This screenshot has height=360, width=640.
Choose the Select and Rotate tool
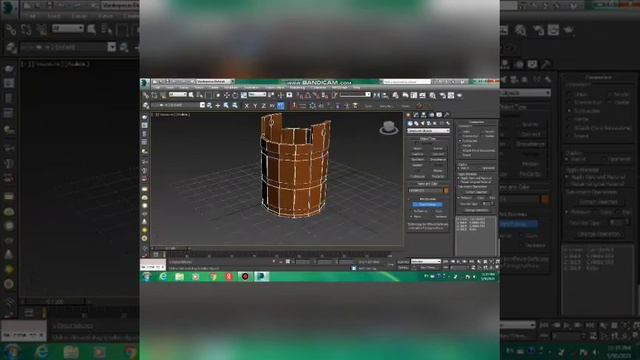[x=235, y=95]
